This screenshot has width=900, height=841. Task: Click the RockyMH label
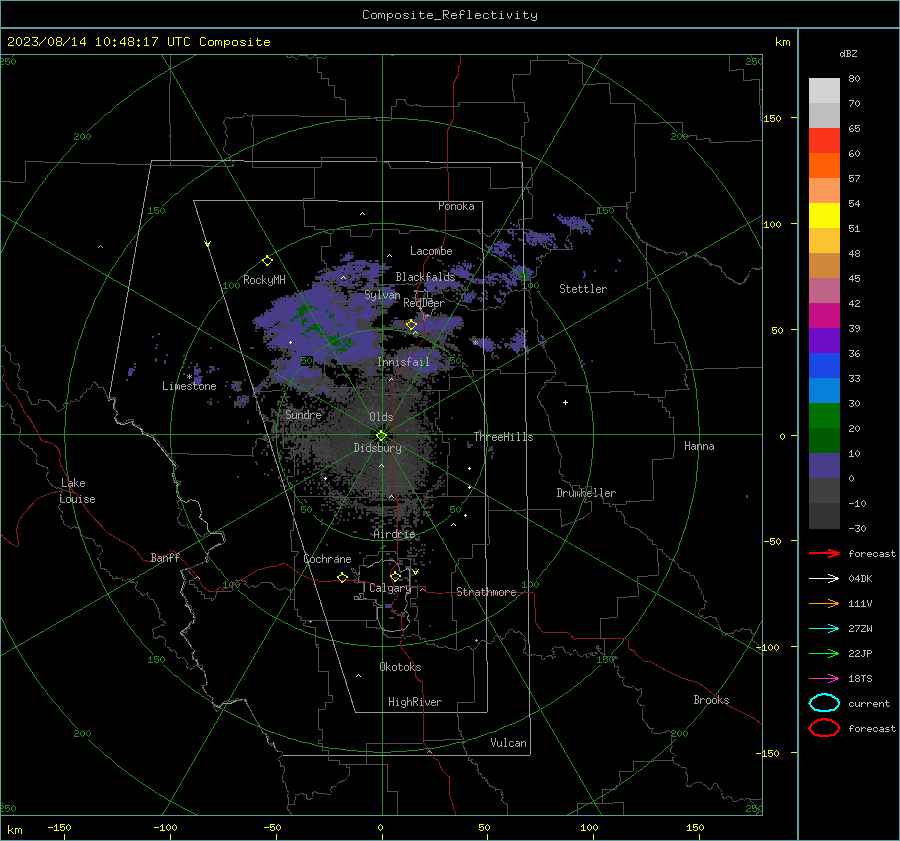[x=264, y=280]
